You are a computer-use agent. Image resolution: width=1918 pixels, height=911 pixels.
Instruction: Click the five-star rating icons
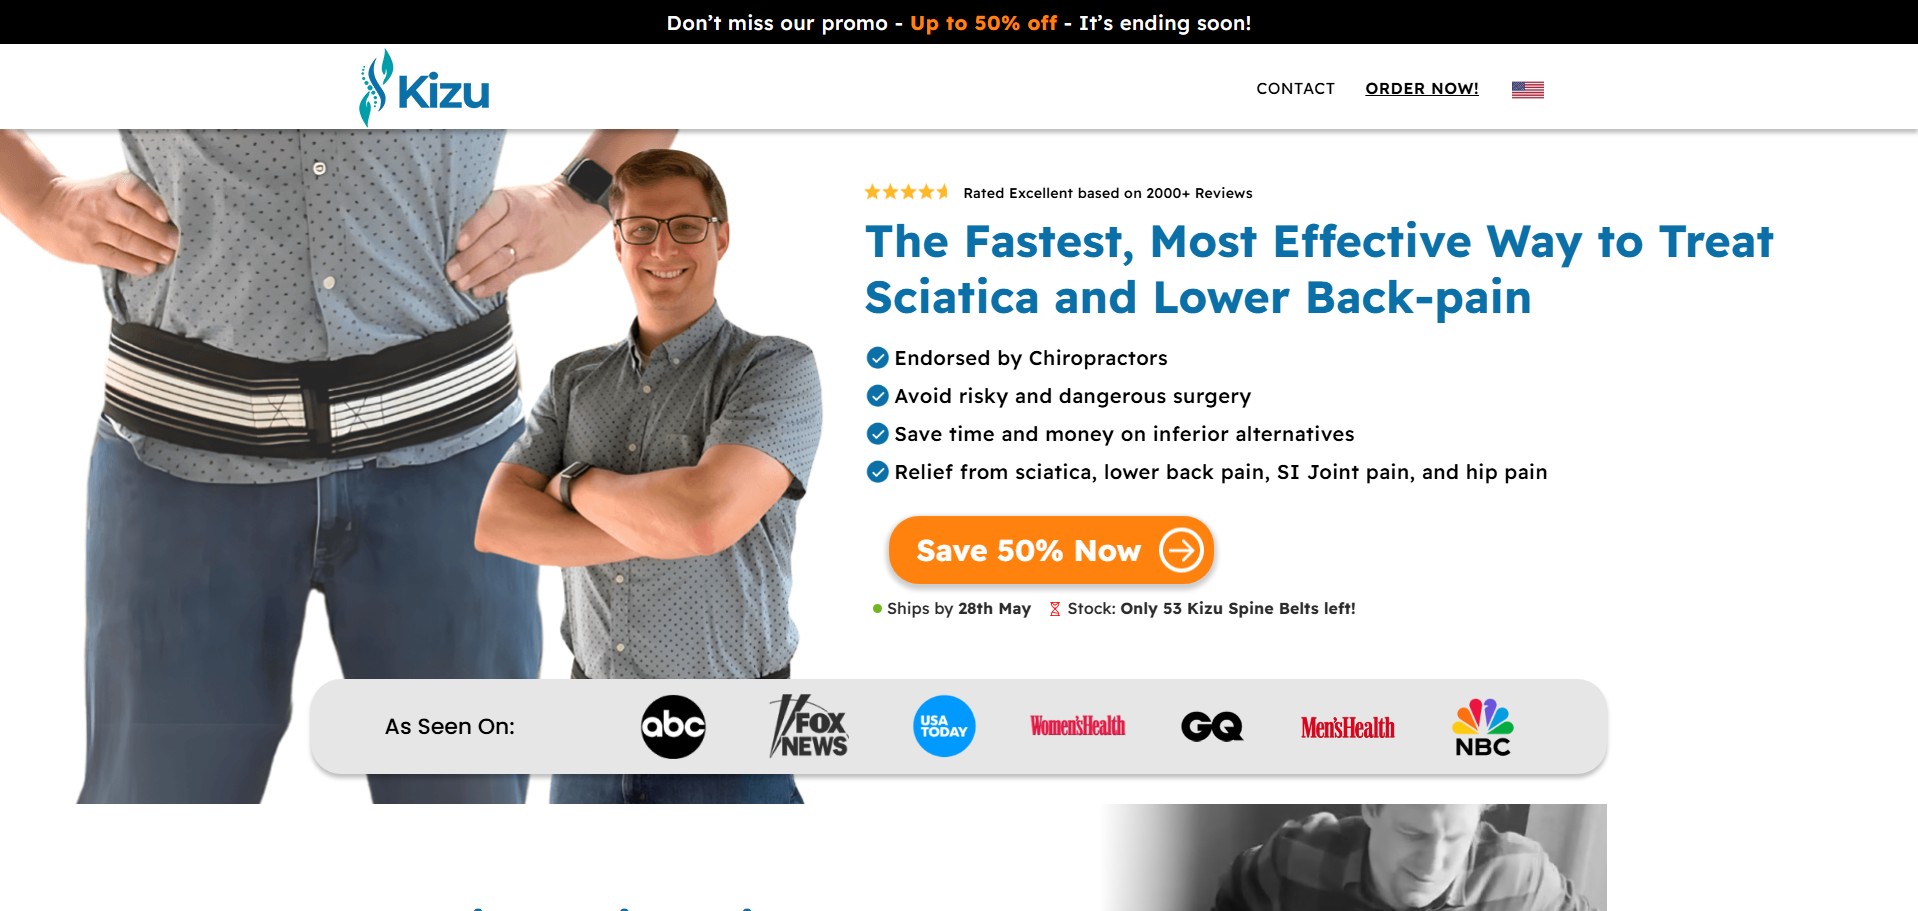coord(906,192)
